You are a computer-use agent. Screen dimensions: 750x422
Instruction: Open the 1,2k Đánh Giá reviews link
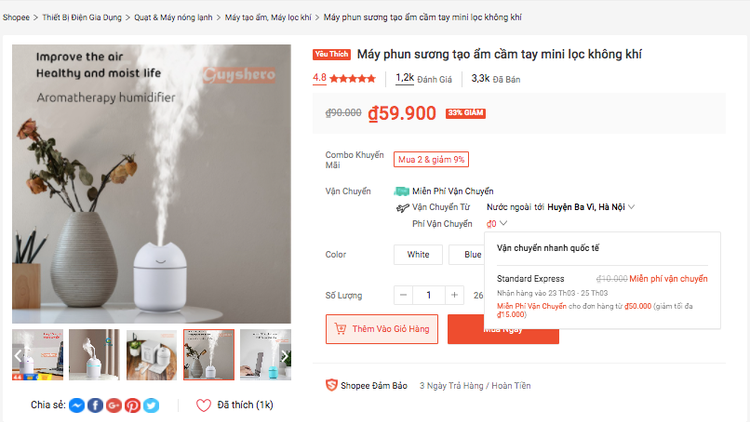click(x=423, y=78)
